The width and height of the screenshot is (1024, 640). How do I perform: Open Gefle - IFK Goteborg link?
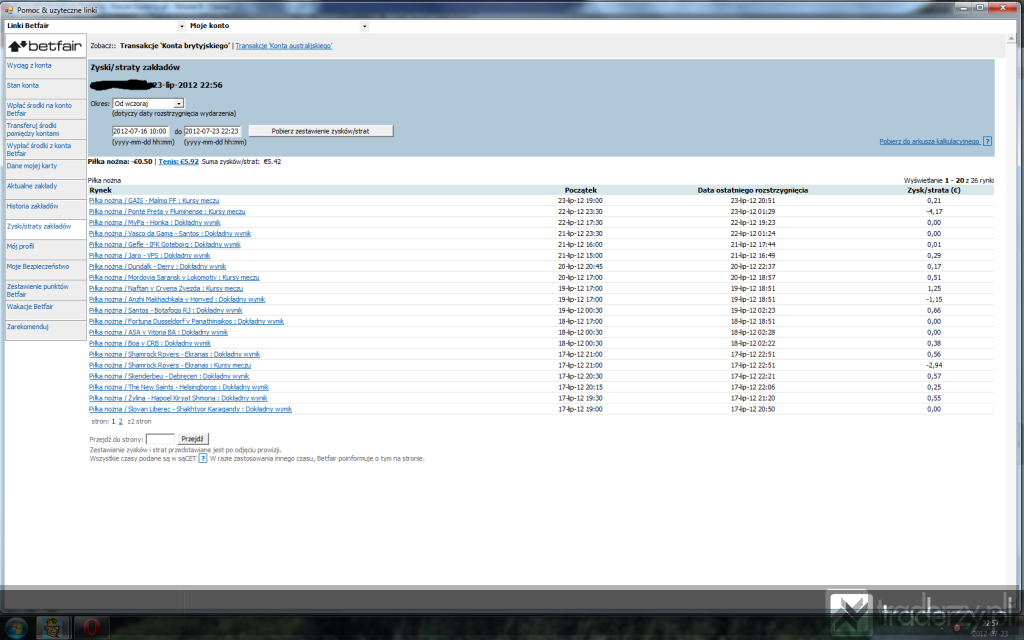pyautogui.click(x=165, y=245)
